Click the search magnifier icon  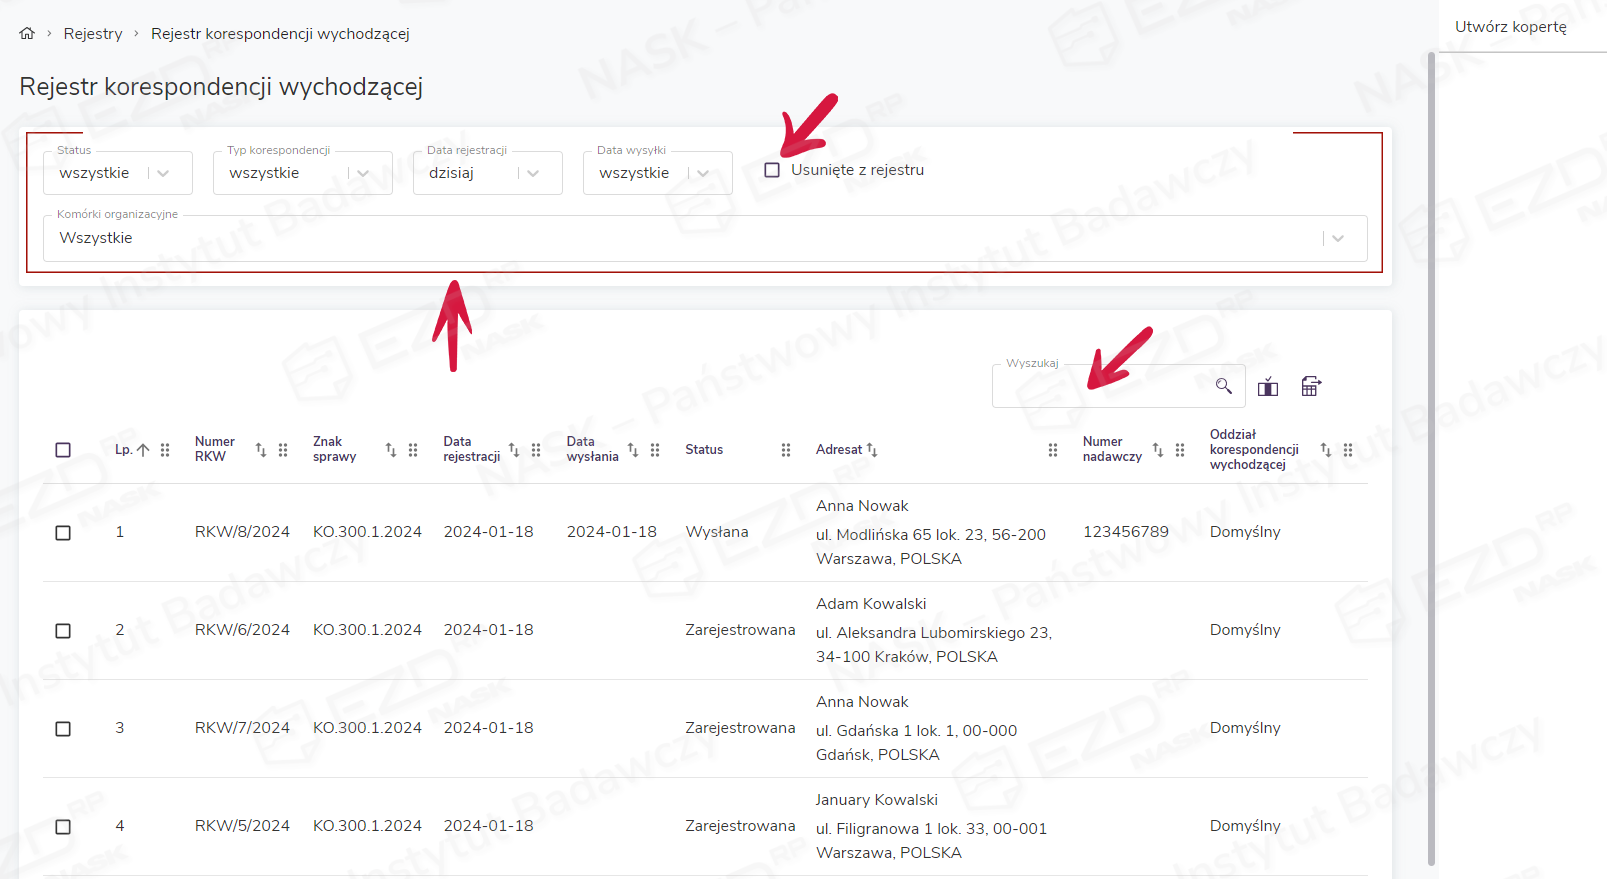[x=1223, y=386]
